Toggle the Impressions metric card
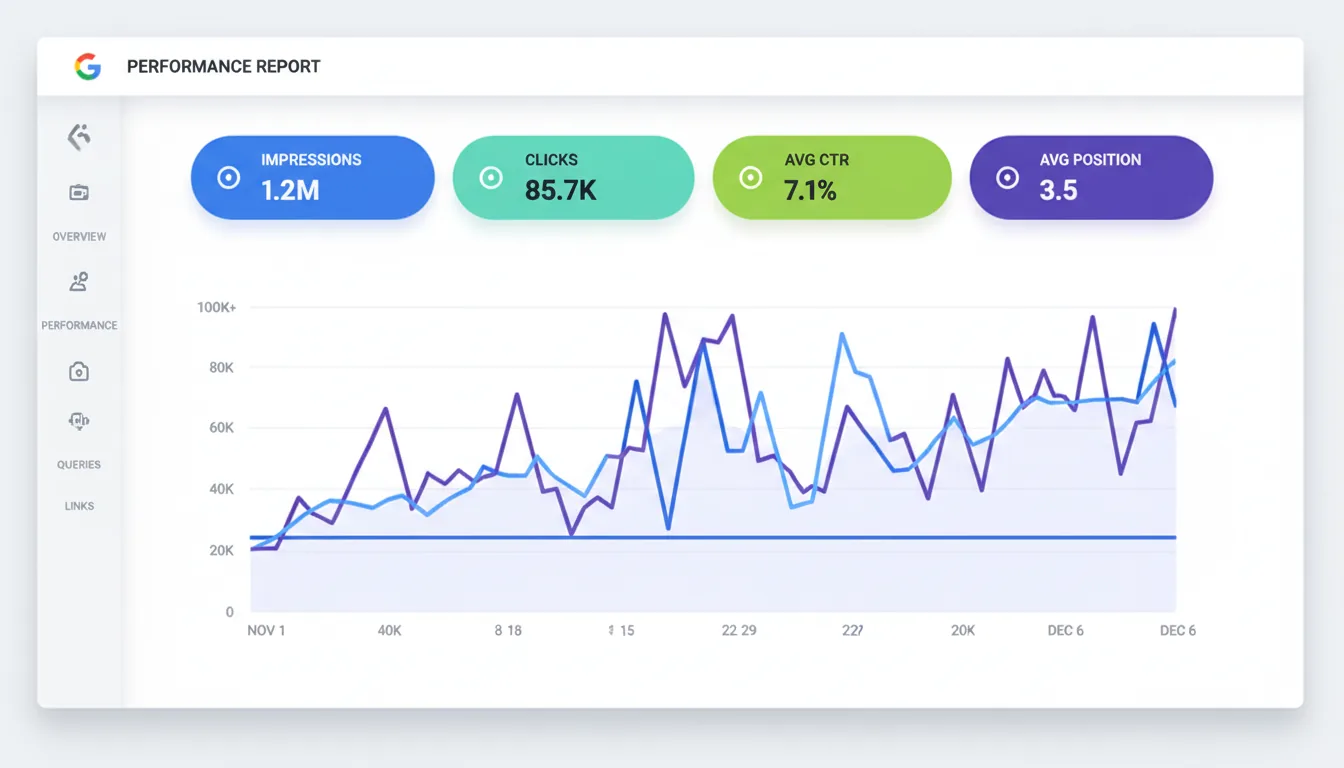Viewport: 1344px width, 768px height. pyautogui.click(x=312, y=177)
